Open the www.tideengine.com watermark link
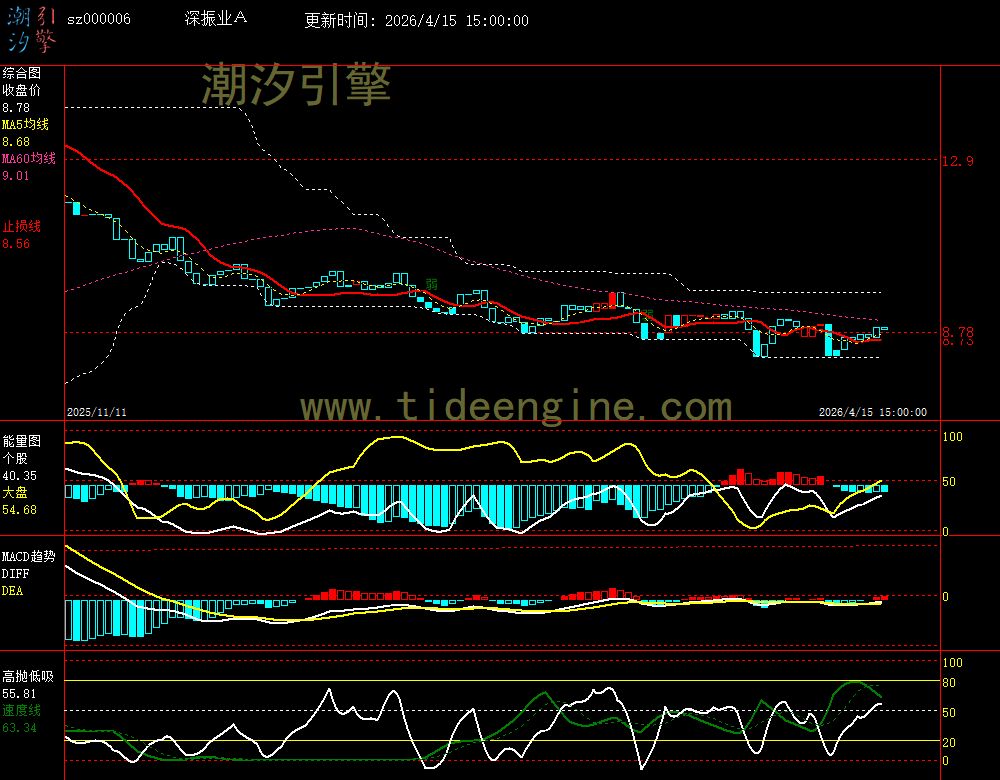This screenshot has width=1000, height=780. [x=516, y=407]
